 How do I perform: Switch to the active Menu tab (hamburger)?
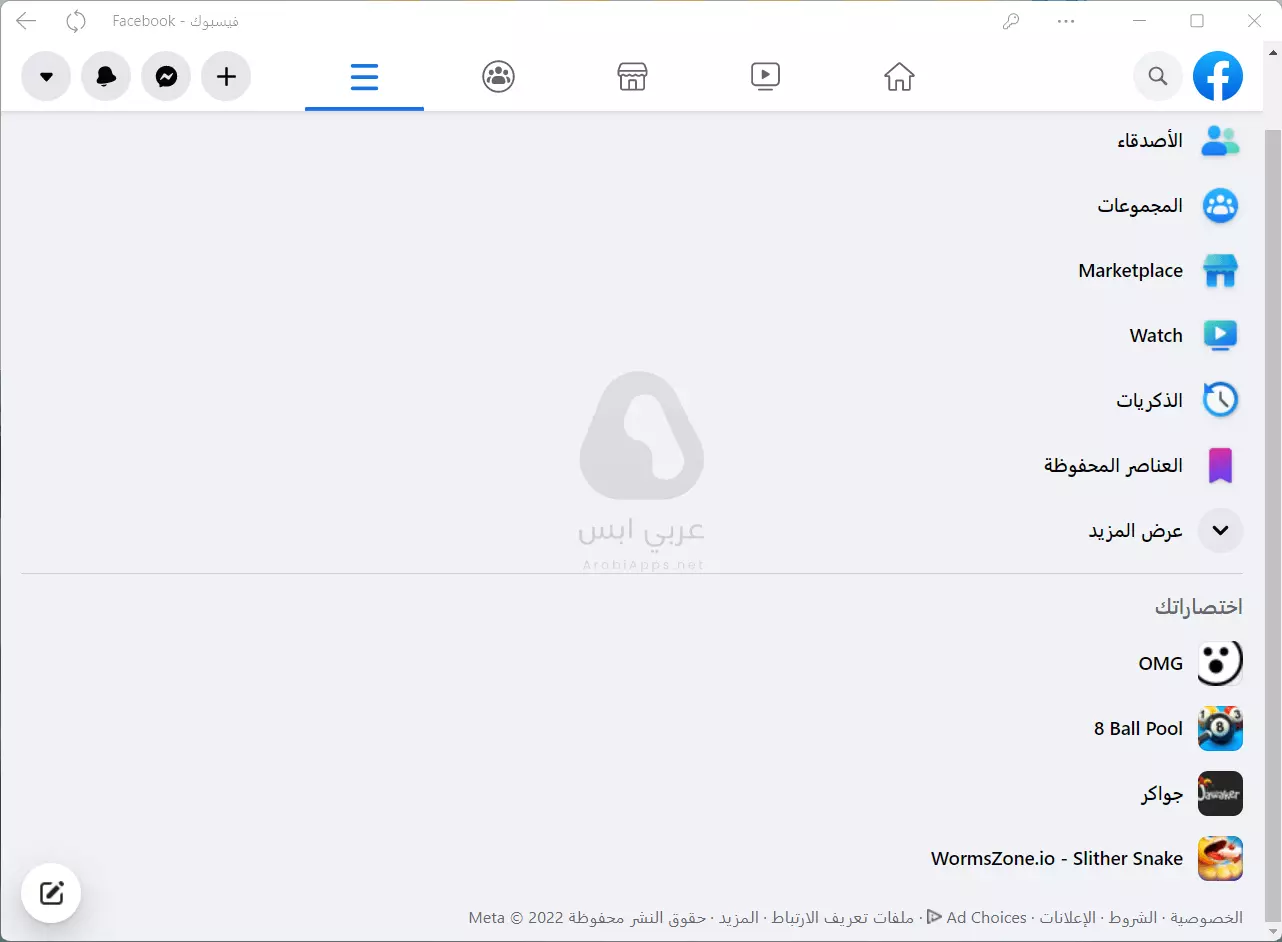click(x=364, y=76)
